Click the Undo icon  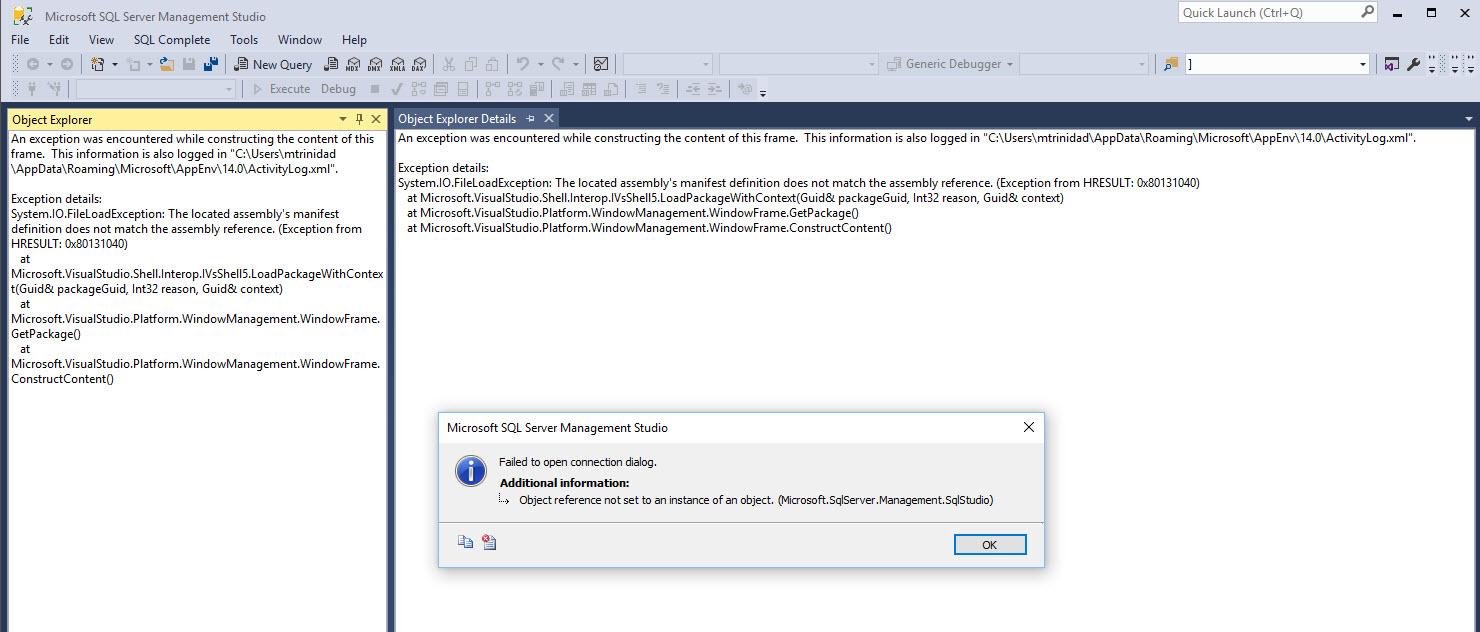pos(522,64)
